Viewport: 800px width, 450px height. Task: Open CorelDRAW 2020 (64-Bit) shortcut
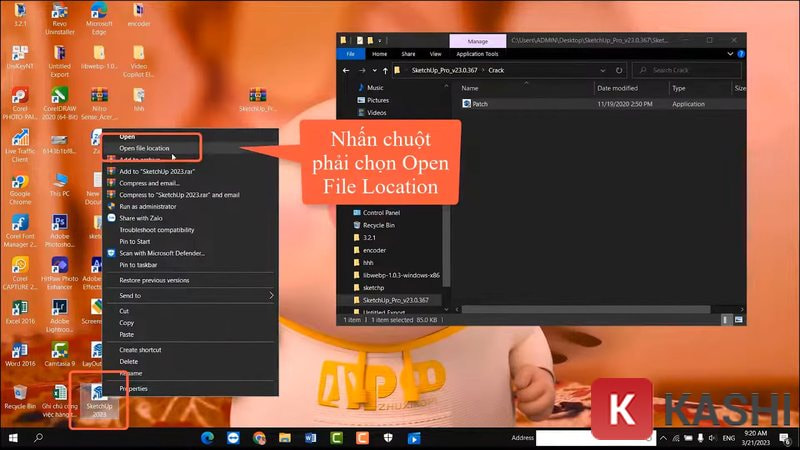(x=60, y=104)
